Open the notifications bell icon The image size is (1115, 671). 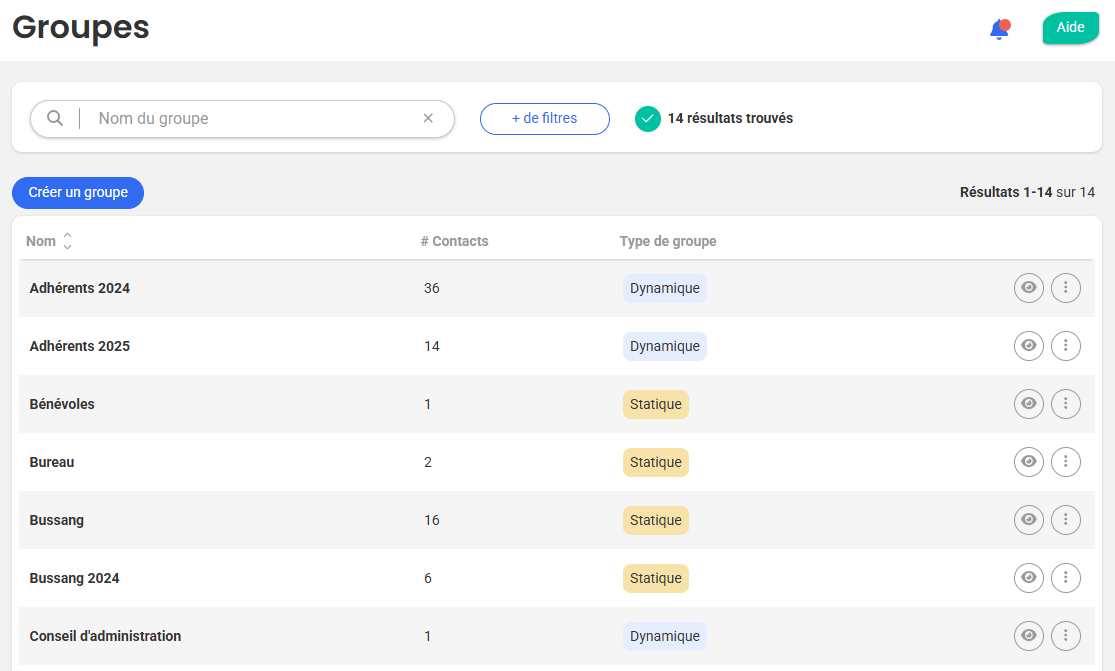pyautogui.click(x=999, y=29)
